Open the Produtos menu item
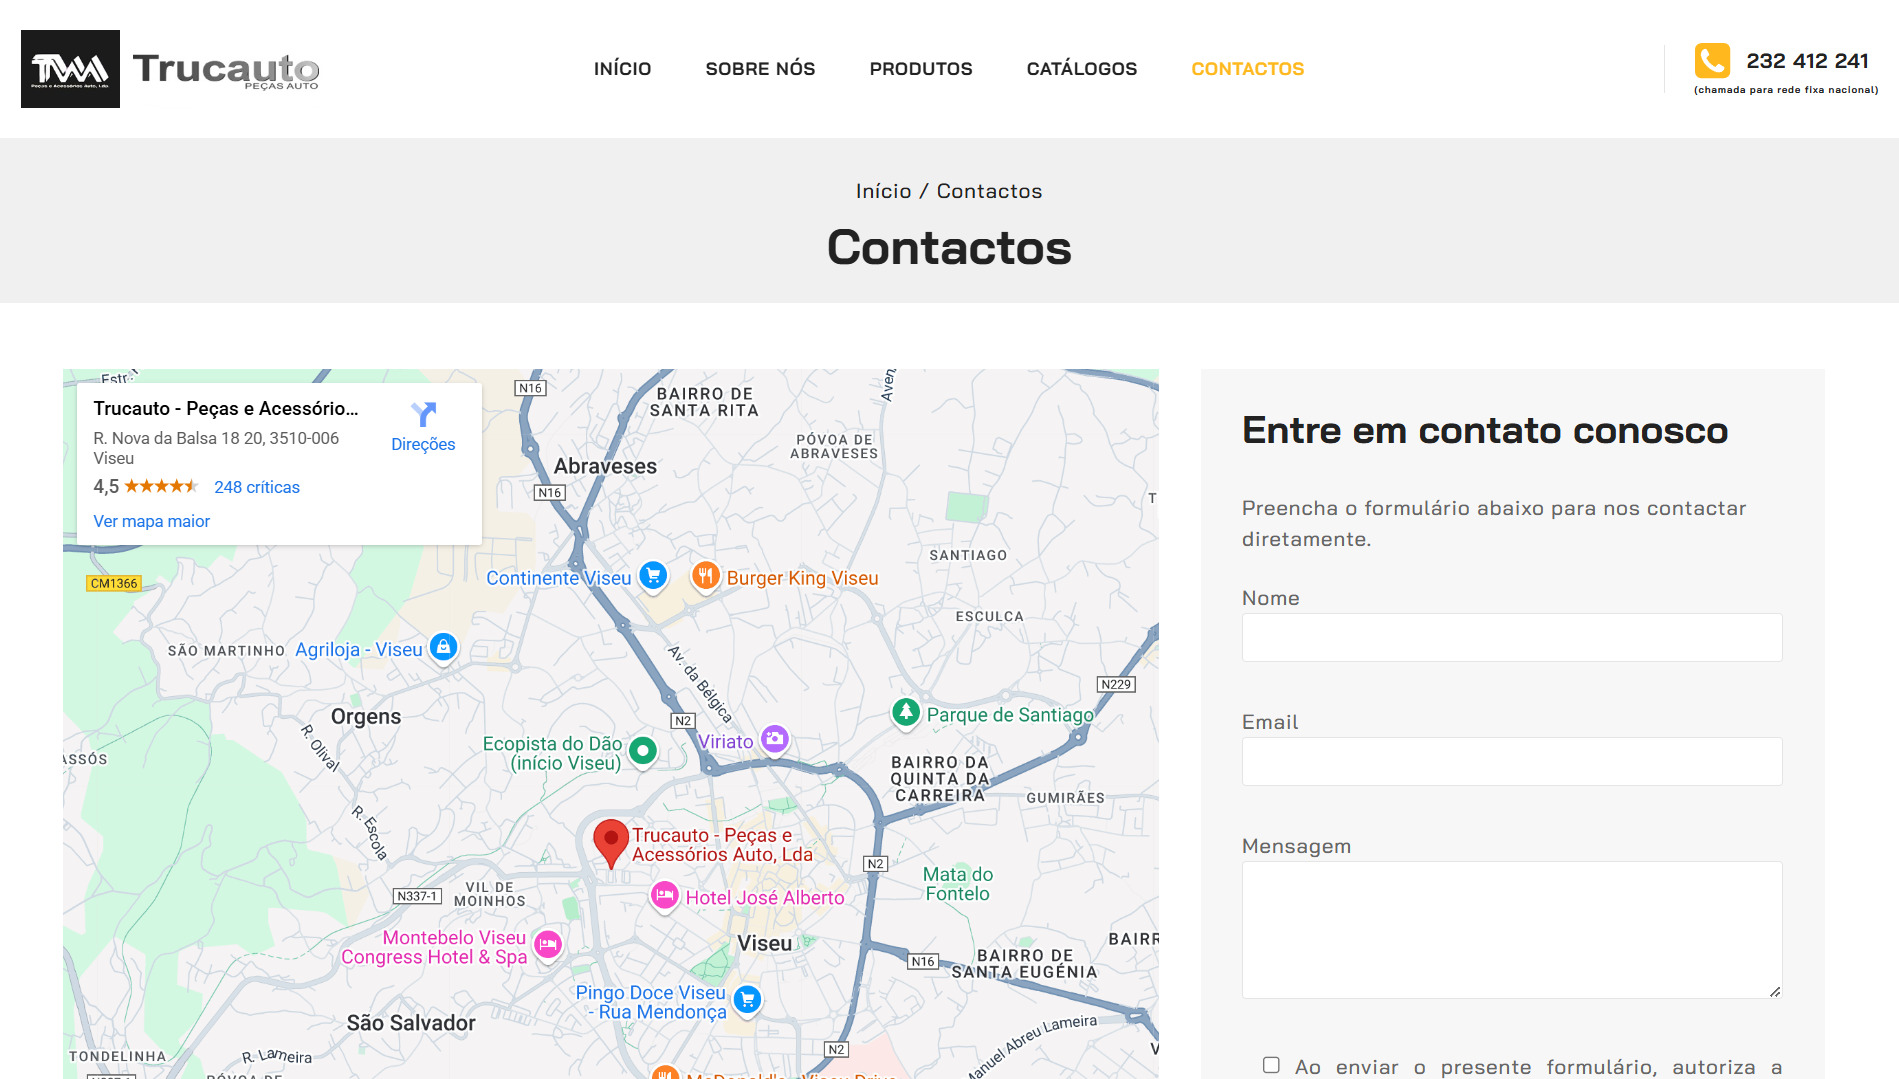Image resolution: width=1899 pixels, height=1079 pixels. [x=920, y=69]
